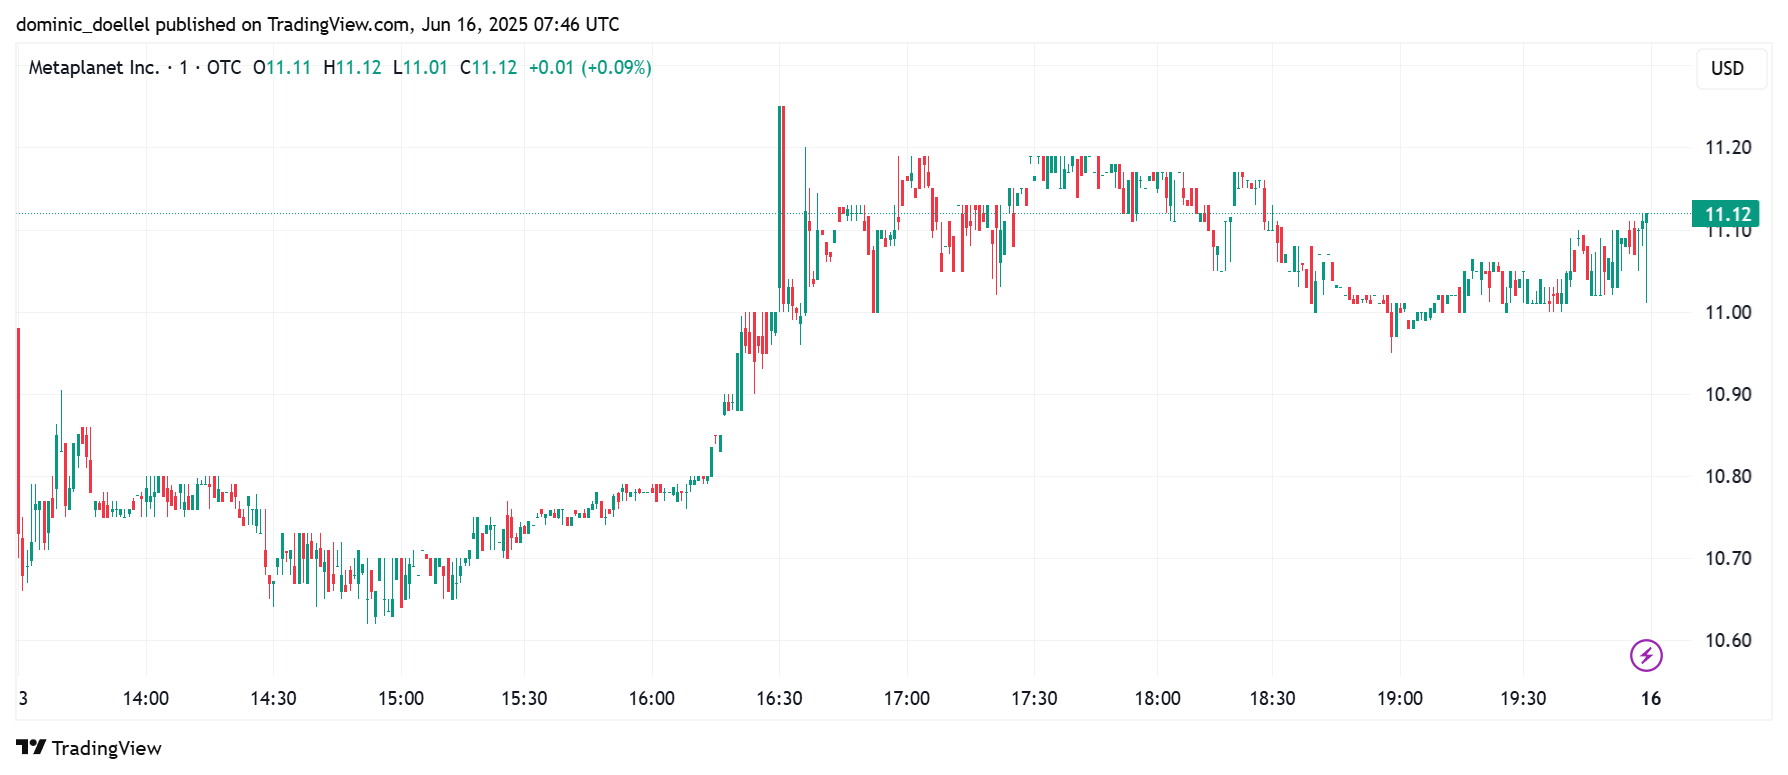Screen dimensions: 1788x775
Task: Select the 19:00 time axis marker
Action: tap(1399, 698)
